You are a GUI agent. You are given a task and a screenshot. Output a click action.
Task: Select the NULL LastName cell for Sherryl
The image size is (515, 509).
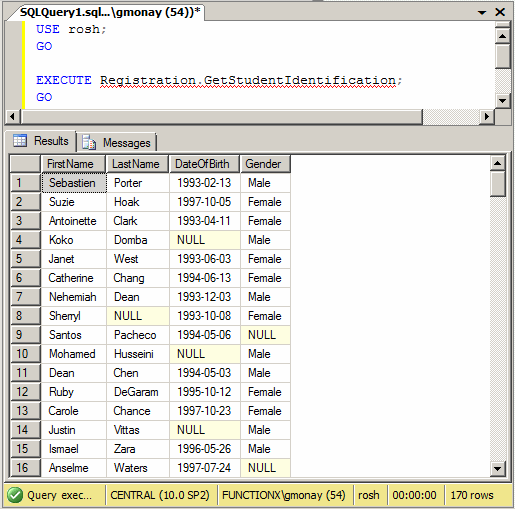(138, 316)
